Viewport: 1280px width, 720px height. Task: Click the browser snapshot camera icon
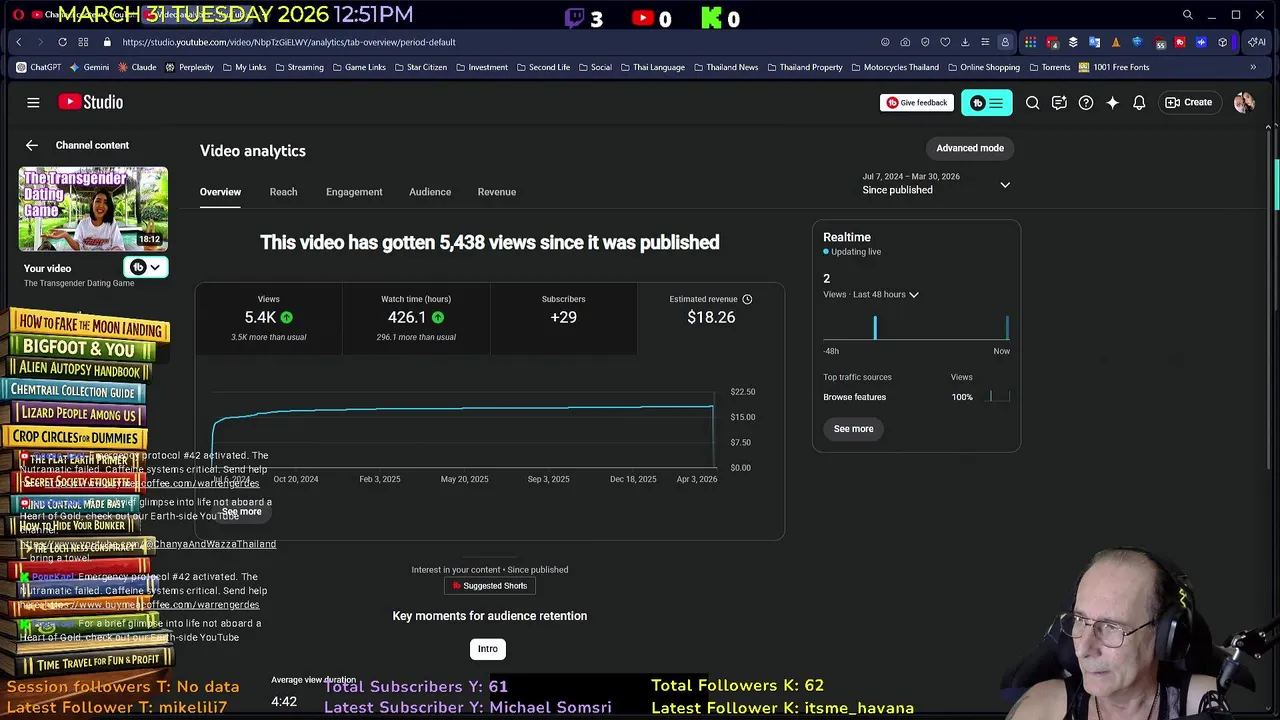coord(905,42)
